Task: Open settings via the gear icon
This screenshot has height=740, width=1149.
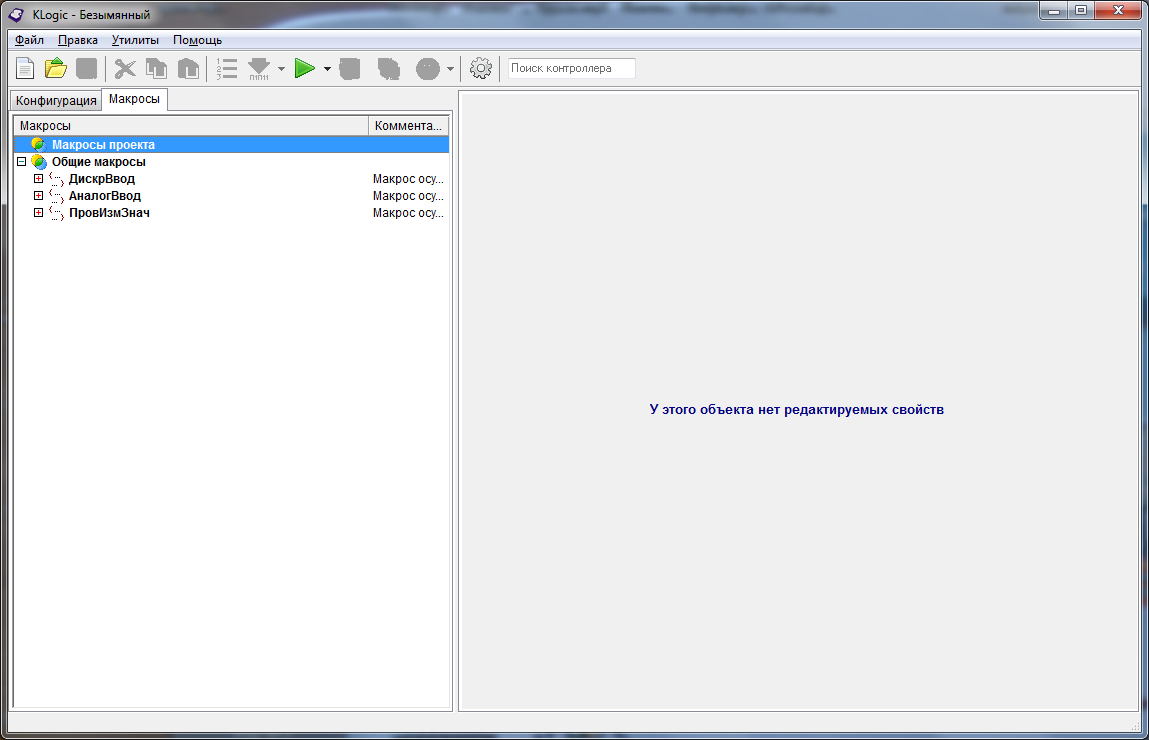Action: 481,69
